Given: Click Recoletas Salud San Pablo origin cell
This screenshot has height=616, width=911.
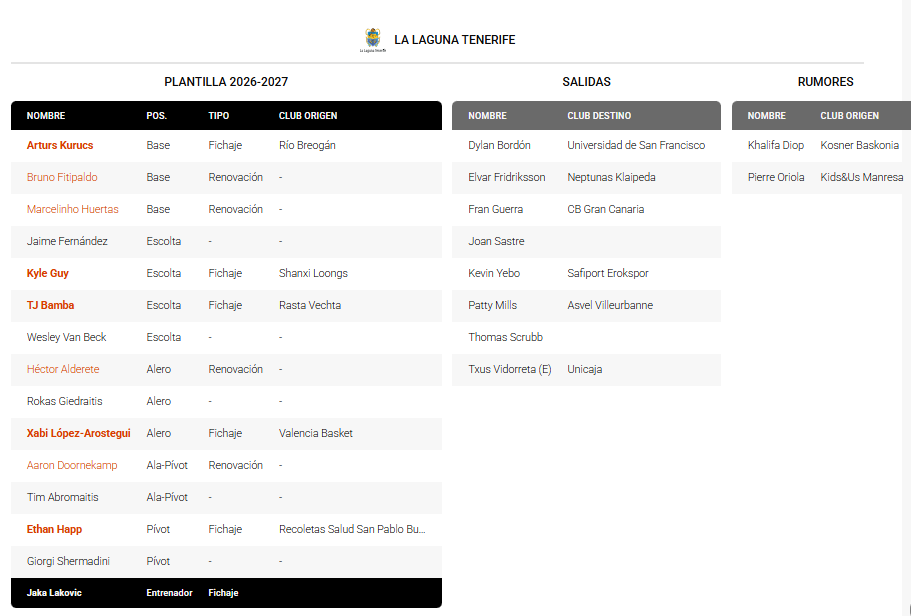Looking at the screenshot, I should [x=352, y=529].
